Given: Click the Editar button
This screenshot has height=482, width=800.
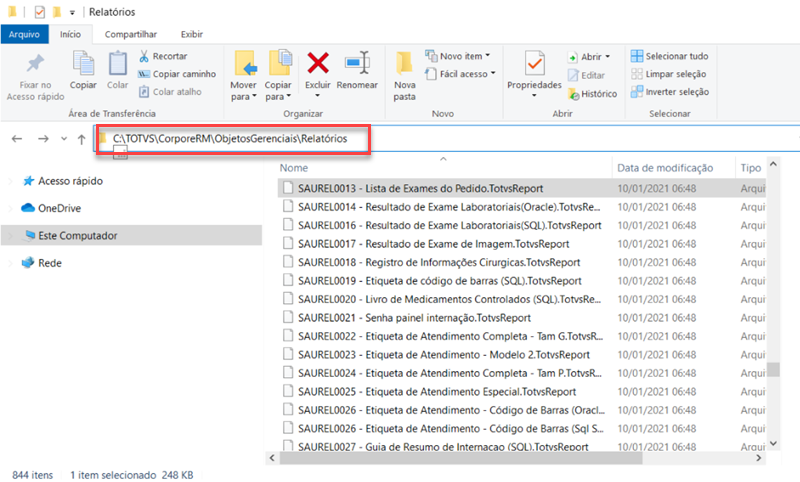Looking at the screenshot, I should coord(587,75).
